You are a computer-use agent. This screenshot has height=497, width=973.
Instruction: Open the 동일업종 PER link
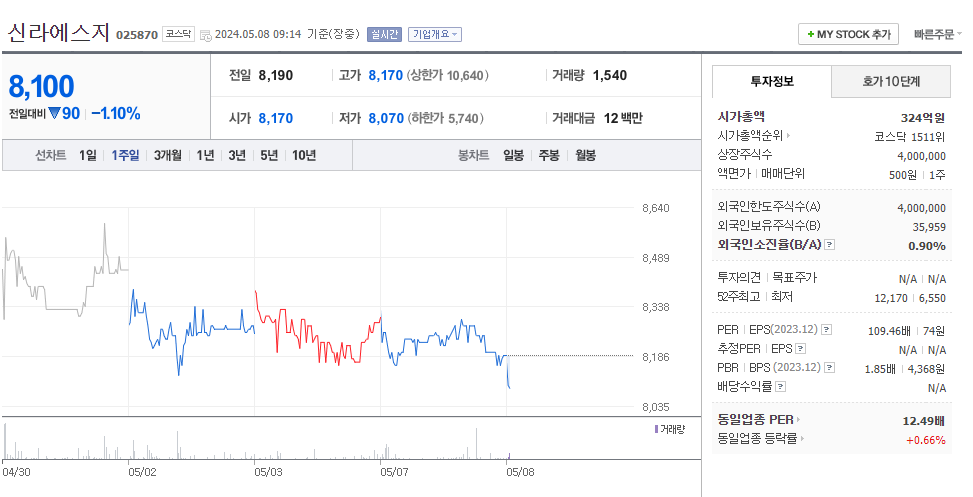[x=755, y=420]
